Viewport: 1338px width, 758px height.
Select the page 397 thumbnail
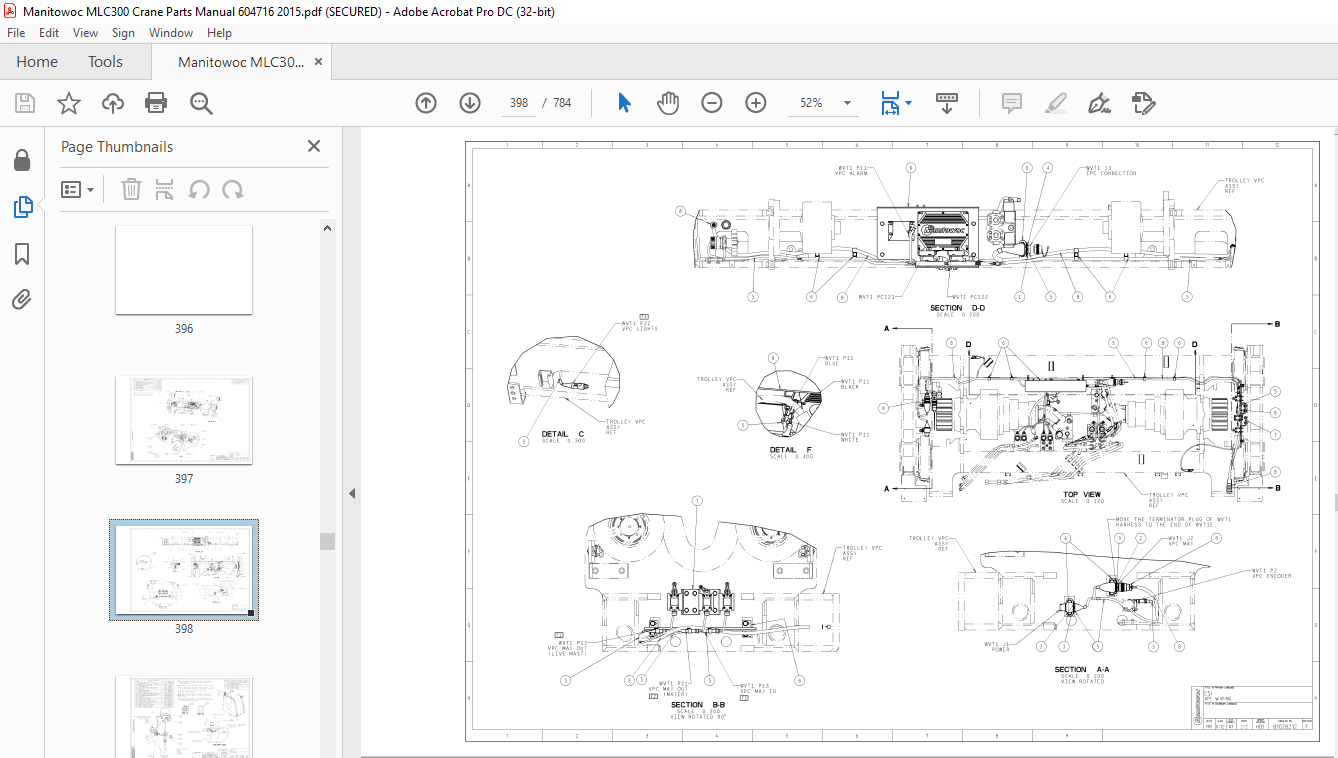[184, 420]
